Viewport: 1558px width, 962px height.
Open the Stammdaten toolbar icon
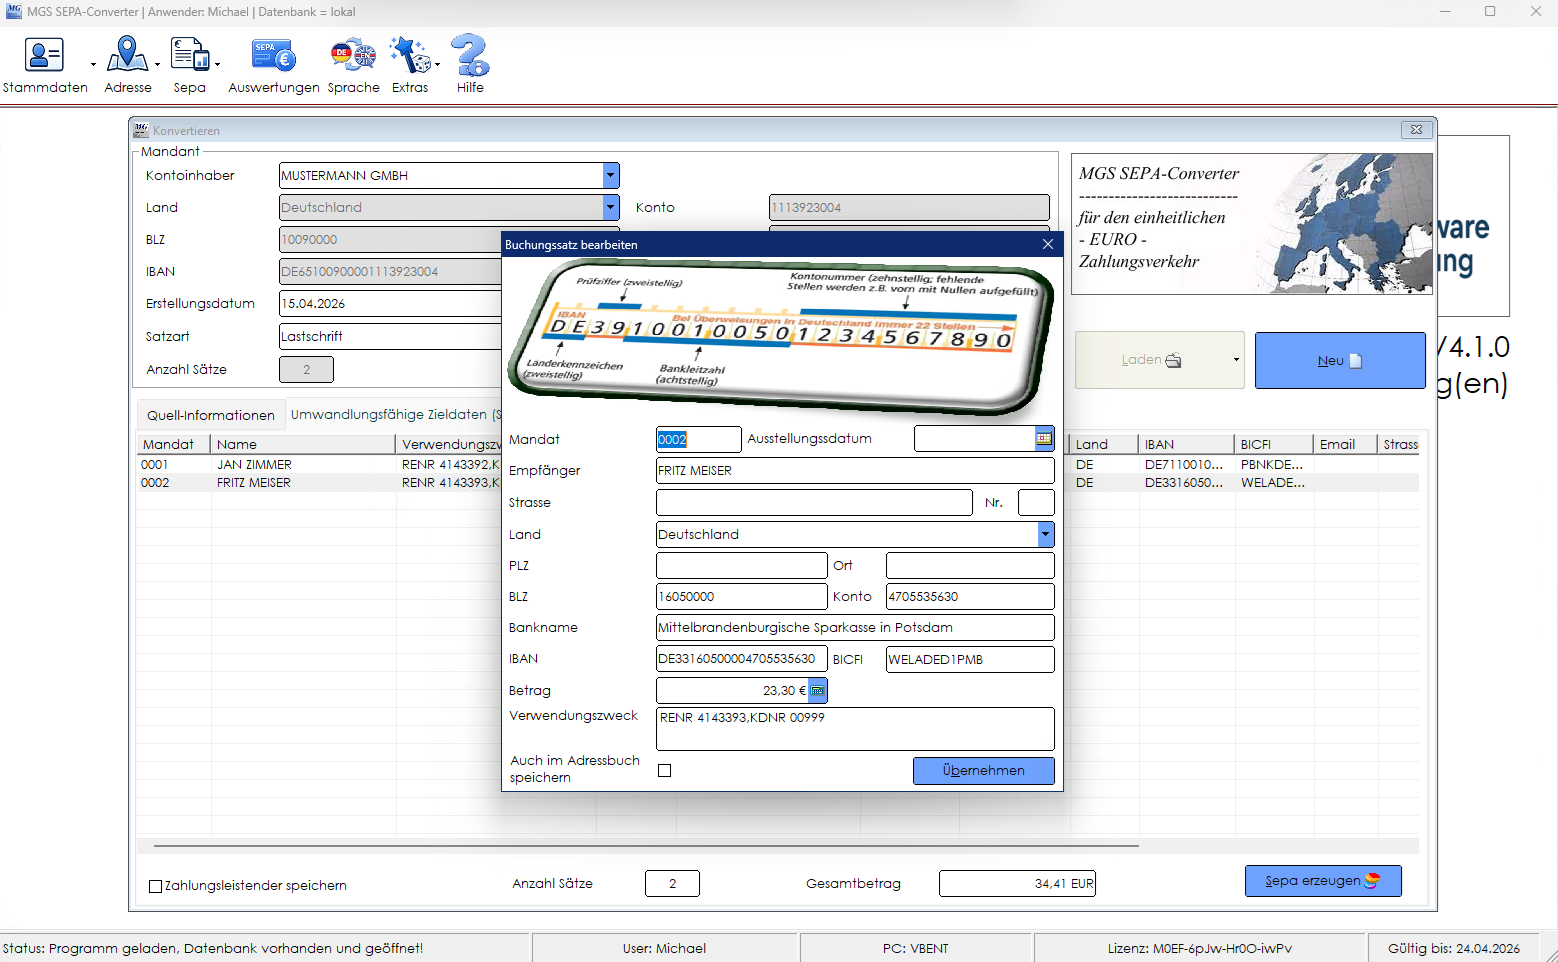44,55
